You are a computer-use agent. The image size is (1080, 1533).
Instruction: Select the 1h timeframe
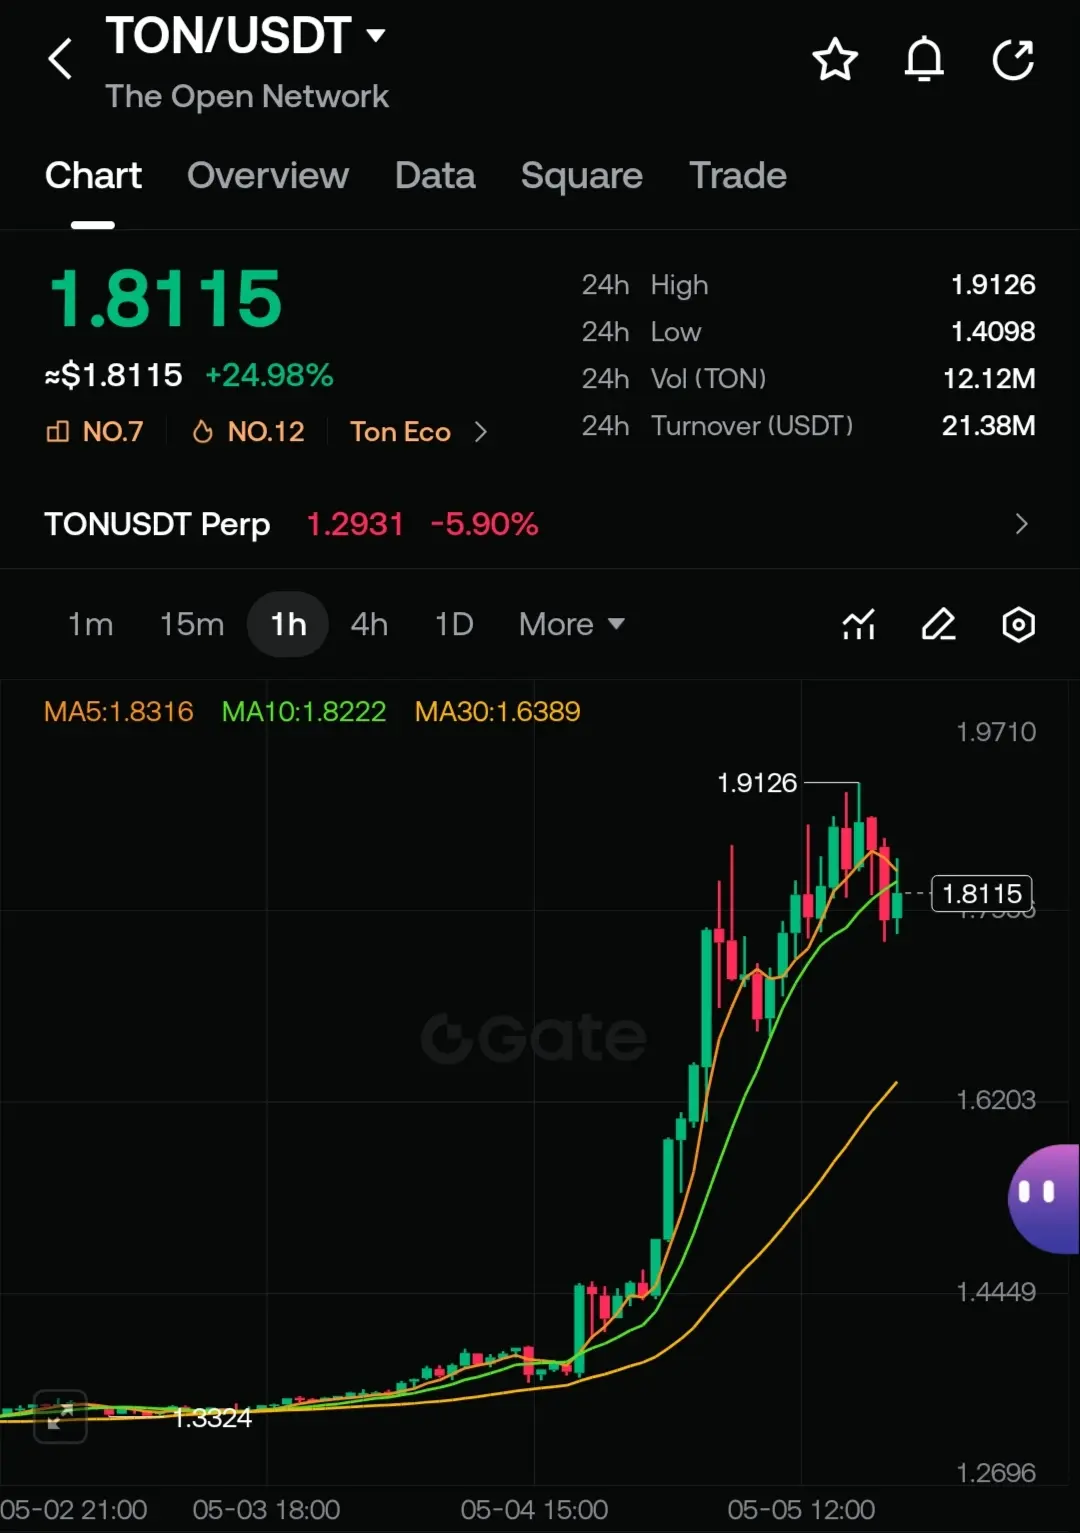(x=288, y=625)
